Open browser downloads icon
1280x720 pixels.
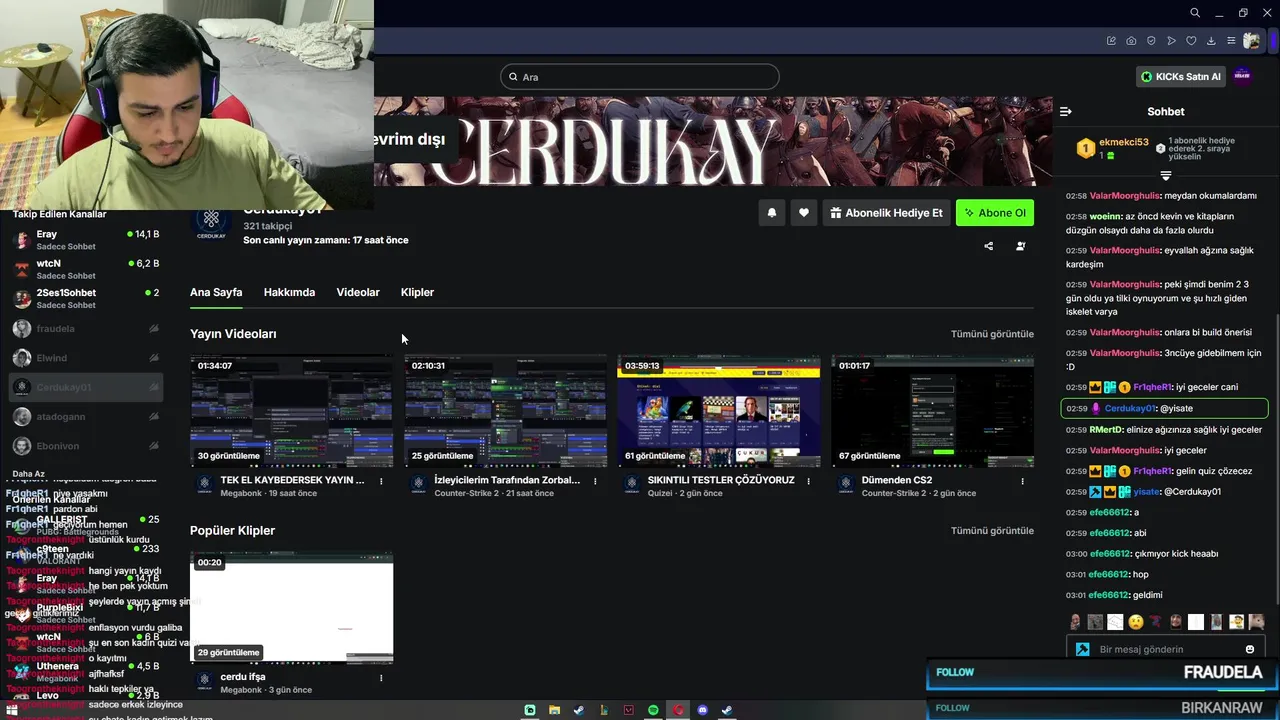pos(1211,41)
